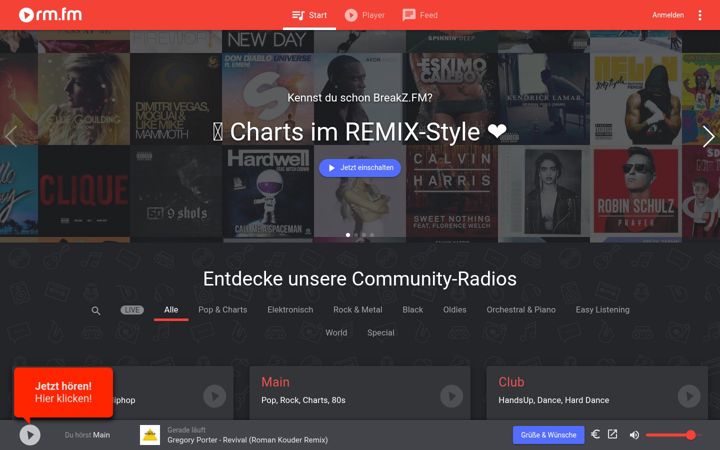
Task: Filter by World genre
Action: (336, 333)
